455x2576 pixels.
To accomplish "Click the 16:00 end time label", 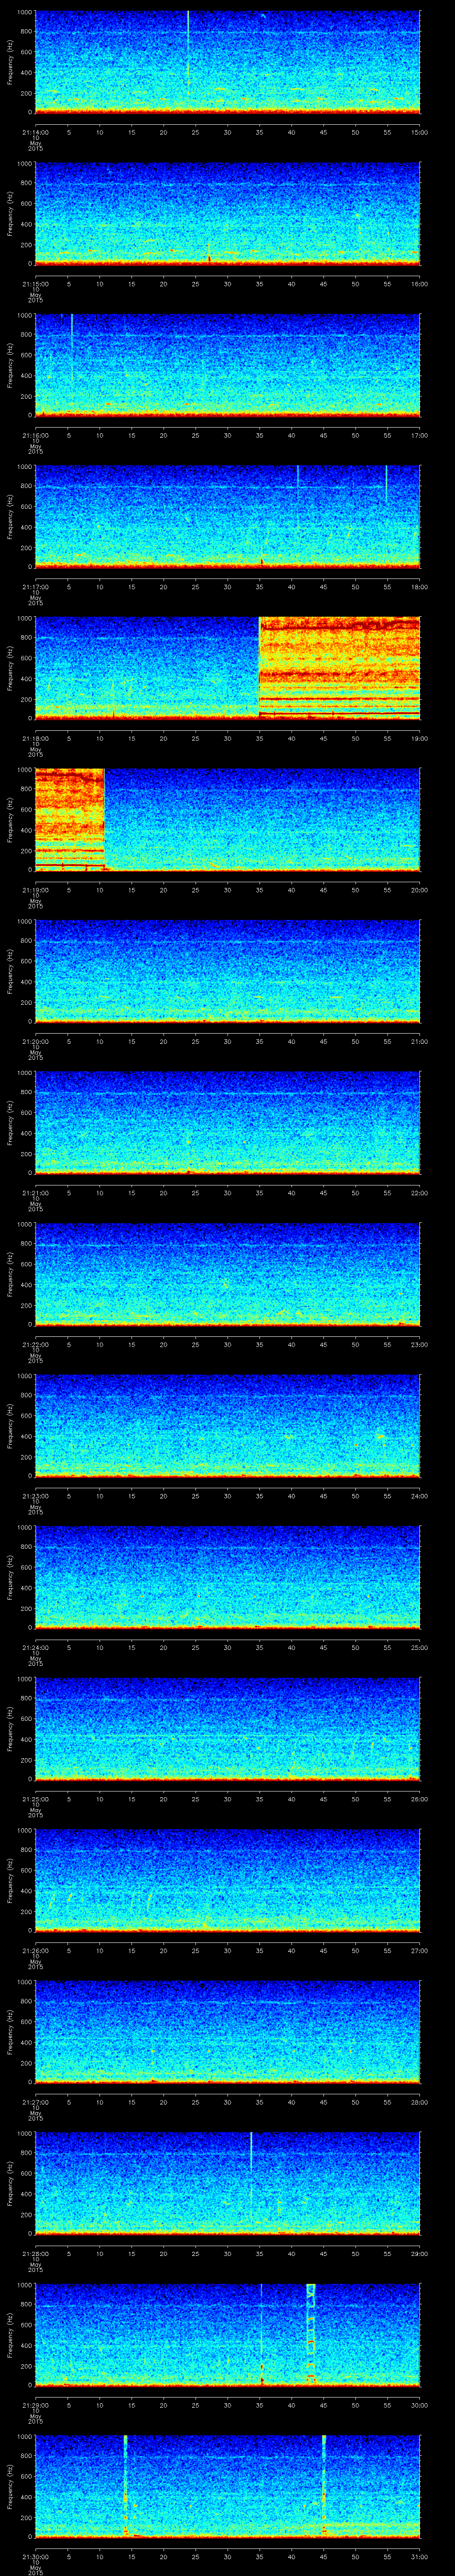I will pyautogui.click(x=420, y=284).
